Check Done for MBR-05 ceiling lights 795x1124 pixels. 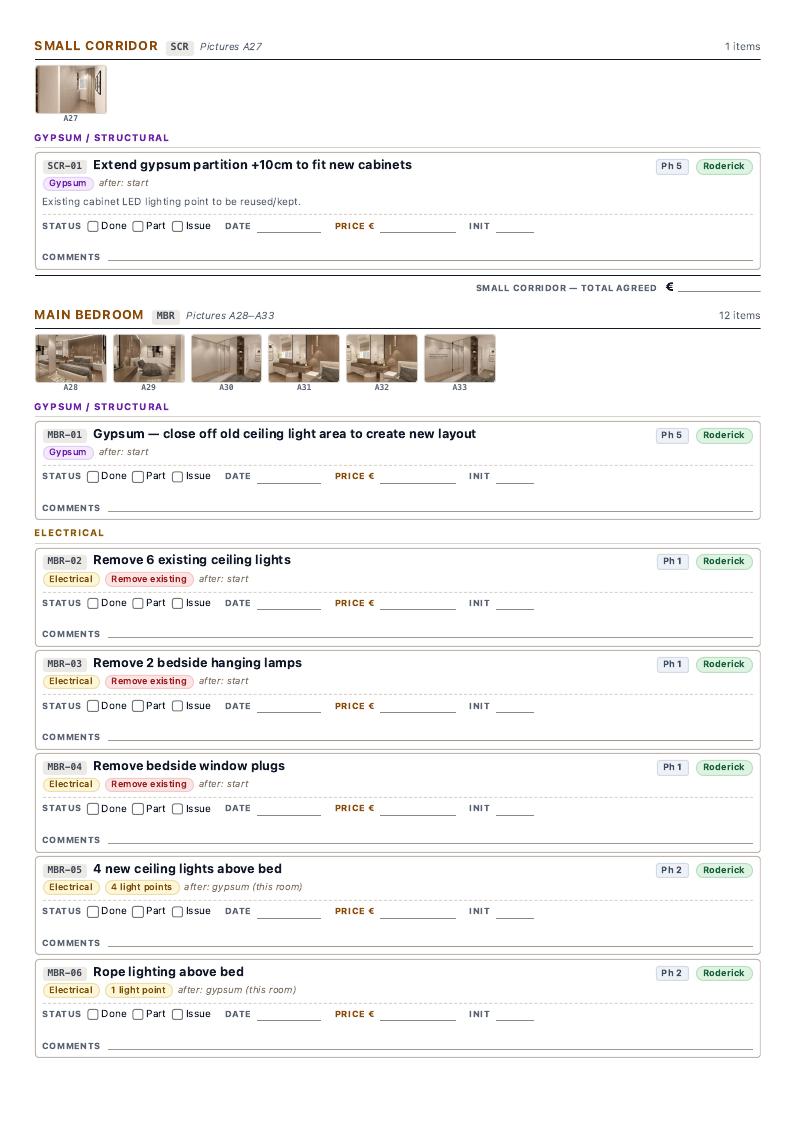(93, 912)
